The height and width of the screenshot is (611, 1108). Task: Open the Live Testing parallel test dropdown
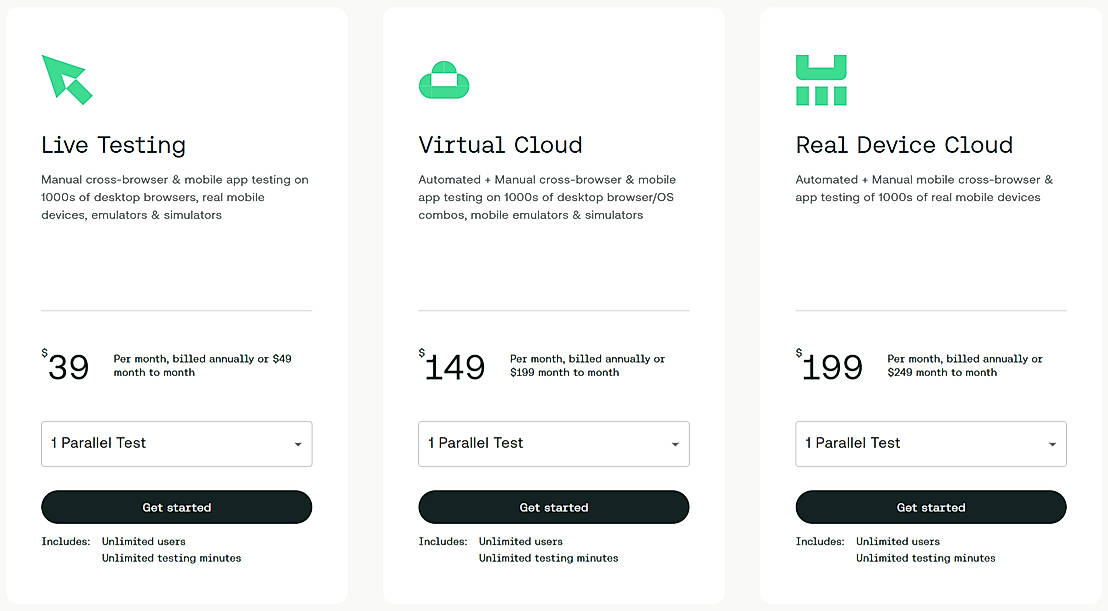(x=177, y=444)
